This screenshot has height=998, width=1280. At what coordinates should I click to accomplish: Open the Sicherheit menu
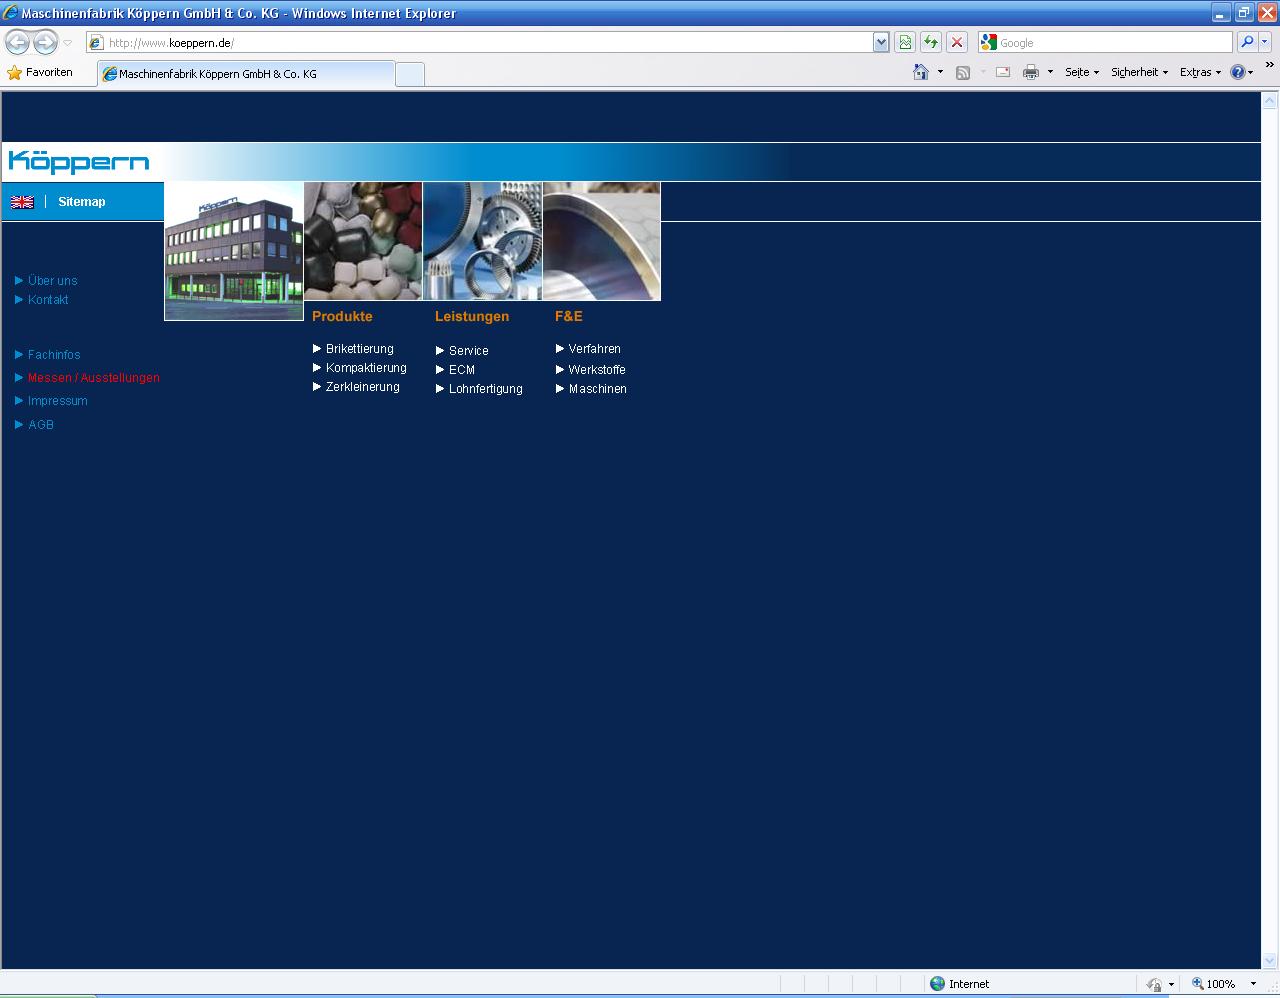click(1138, 72)
